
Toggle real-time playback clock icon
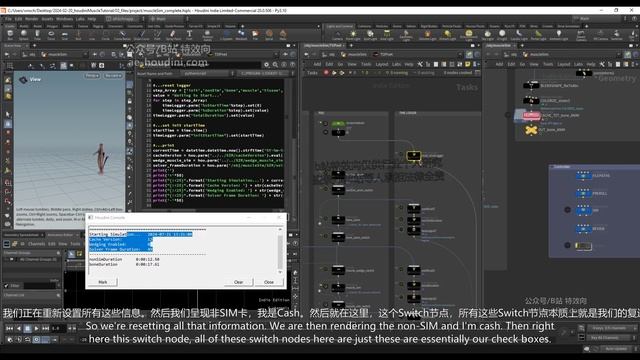point(36,339)
